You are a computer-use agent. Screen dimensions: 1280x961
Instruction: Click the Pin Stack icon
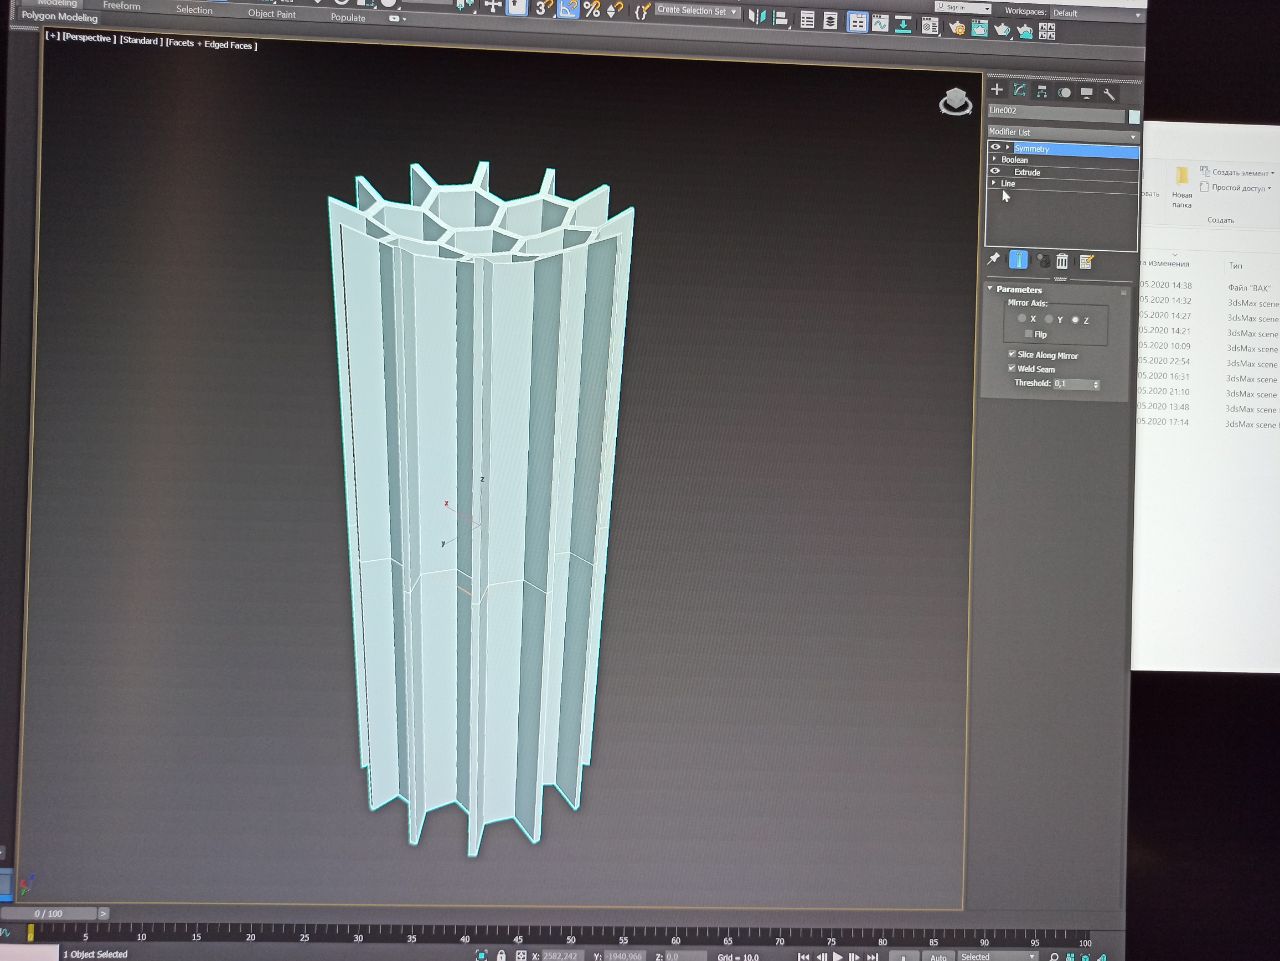point(994,259)
